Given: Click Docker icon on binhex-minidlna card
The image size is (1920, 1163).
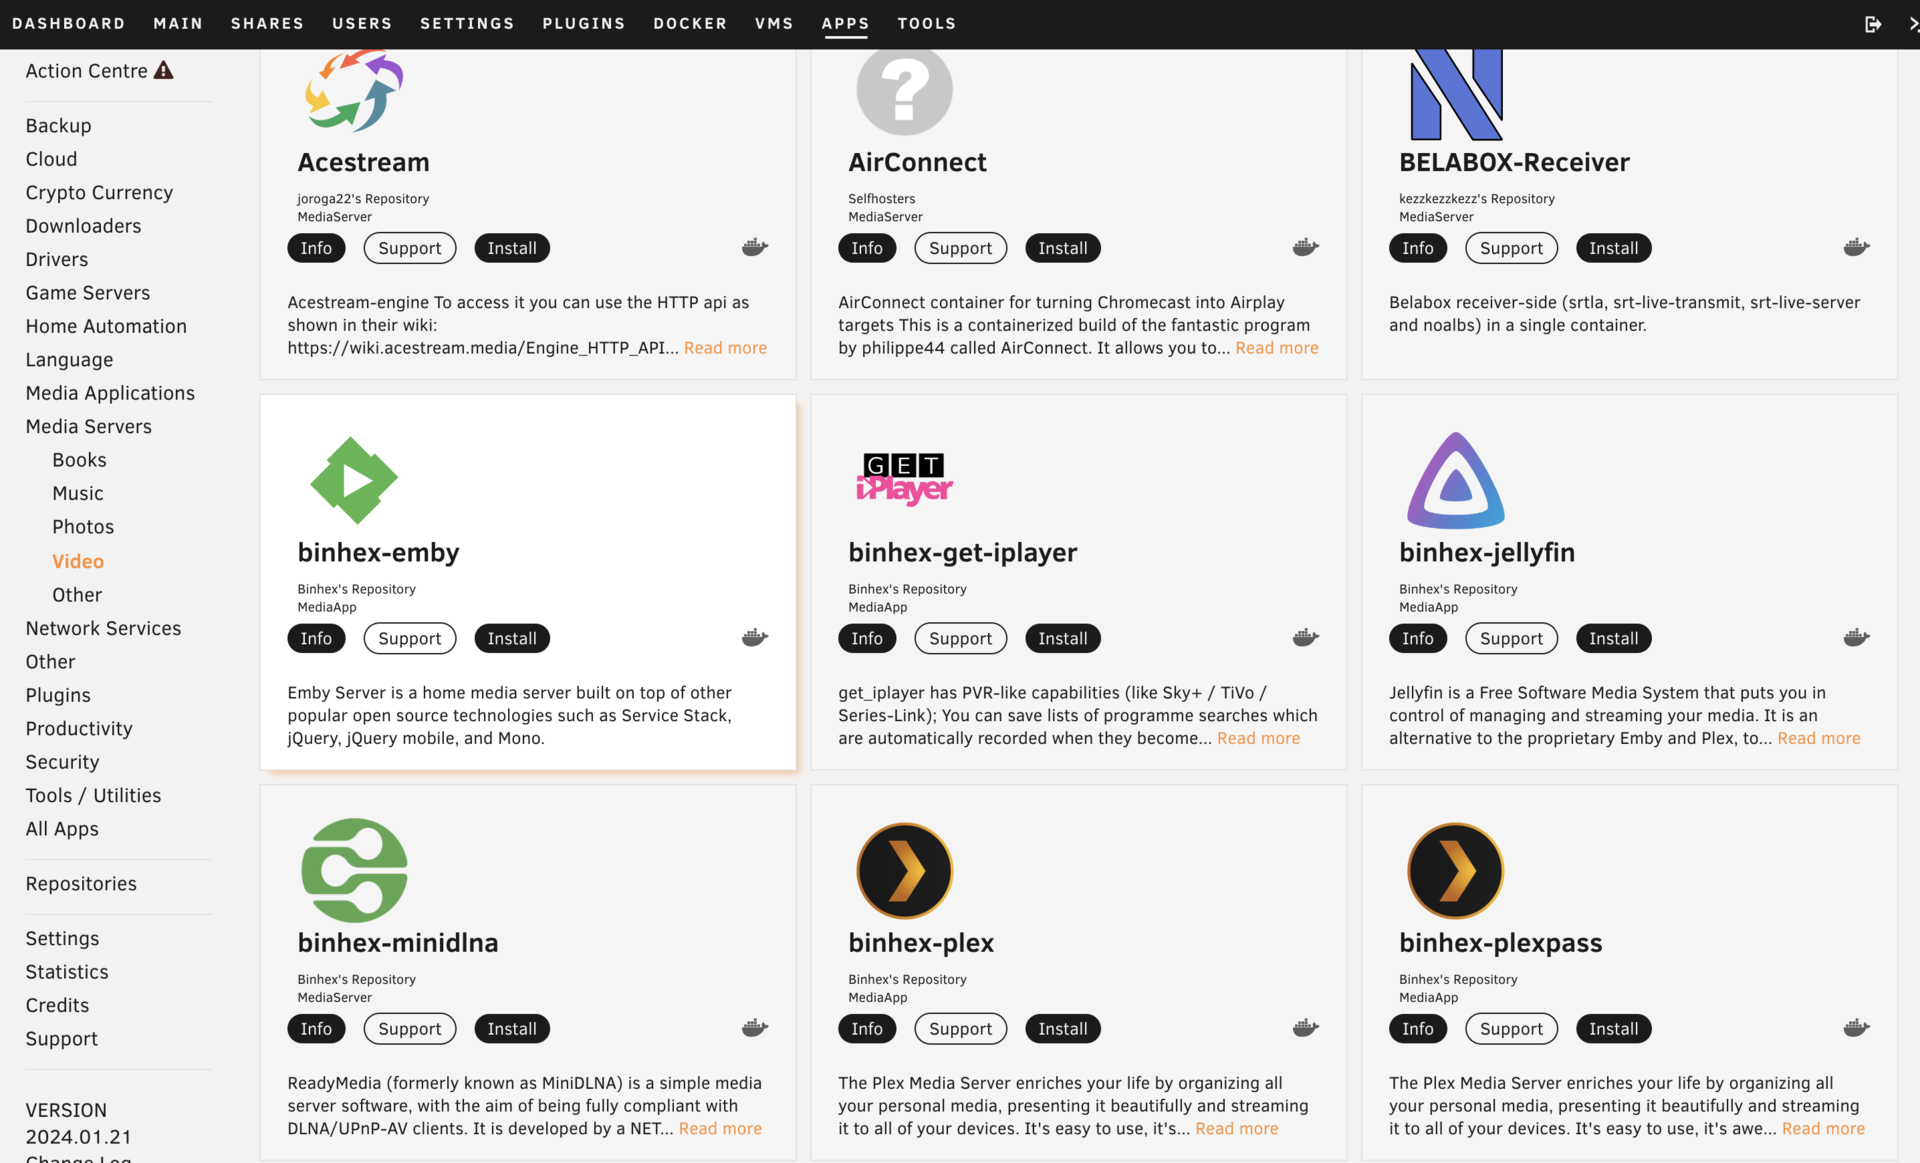Looking at the screenshot, I should coord(755,1027).
